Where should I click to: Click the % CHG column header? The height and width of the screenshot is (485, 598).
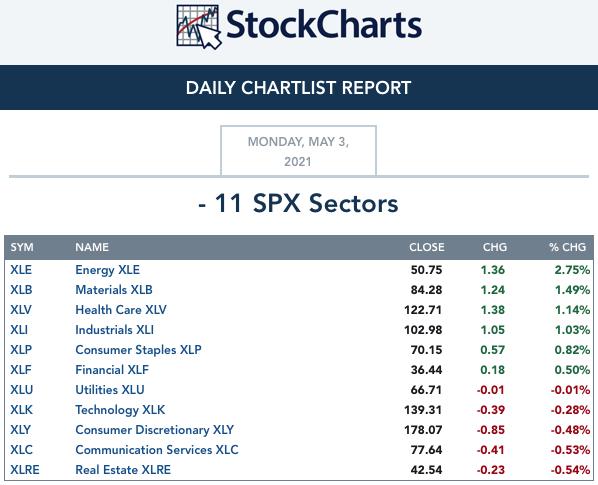567,247
